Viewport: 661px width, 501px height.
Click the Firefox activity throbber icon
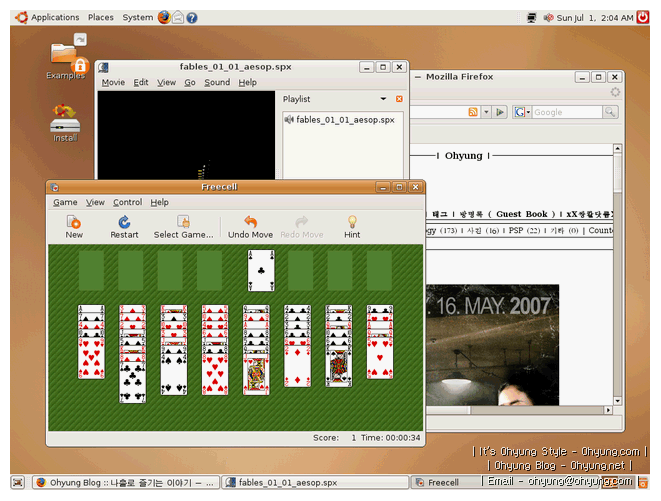click(615, 92)
